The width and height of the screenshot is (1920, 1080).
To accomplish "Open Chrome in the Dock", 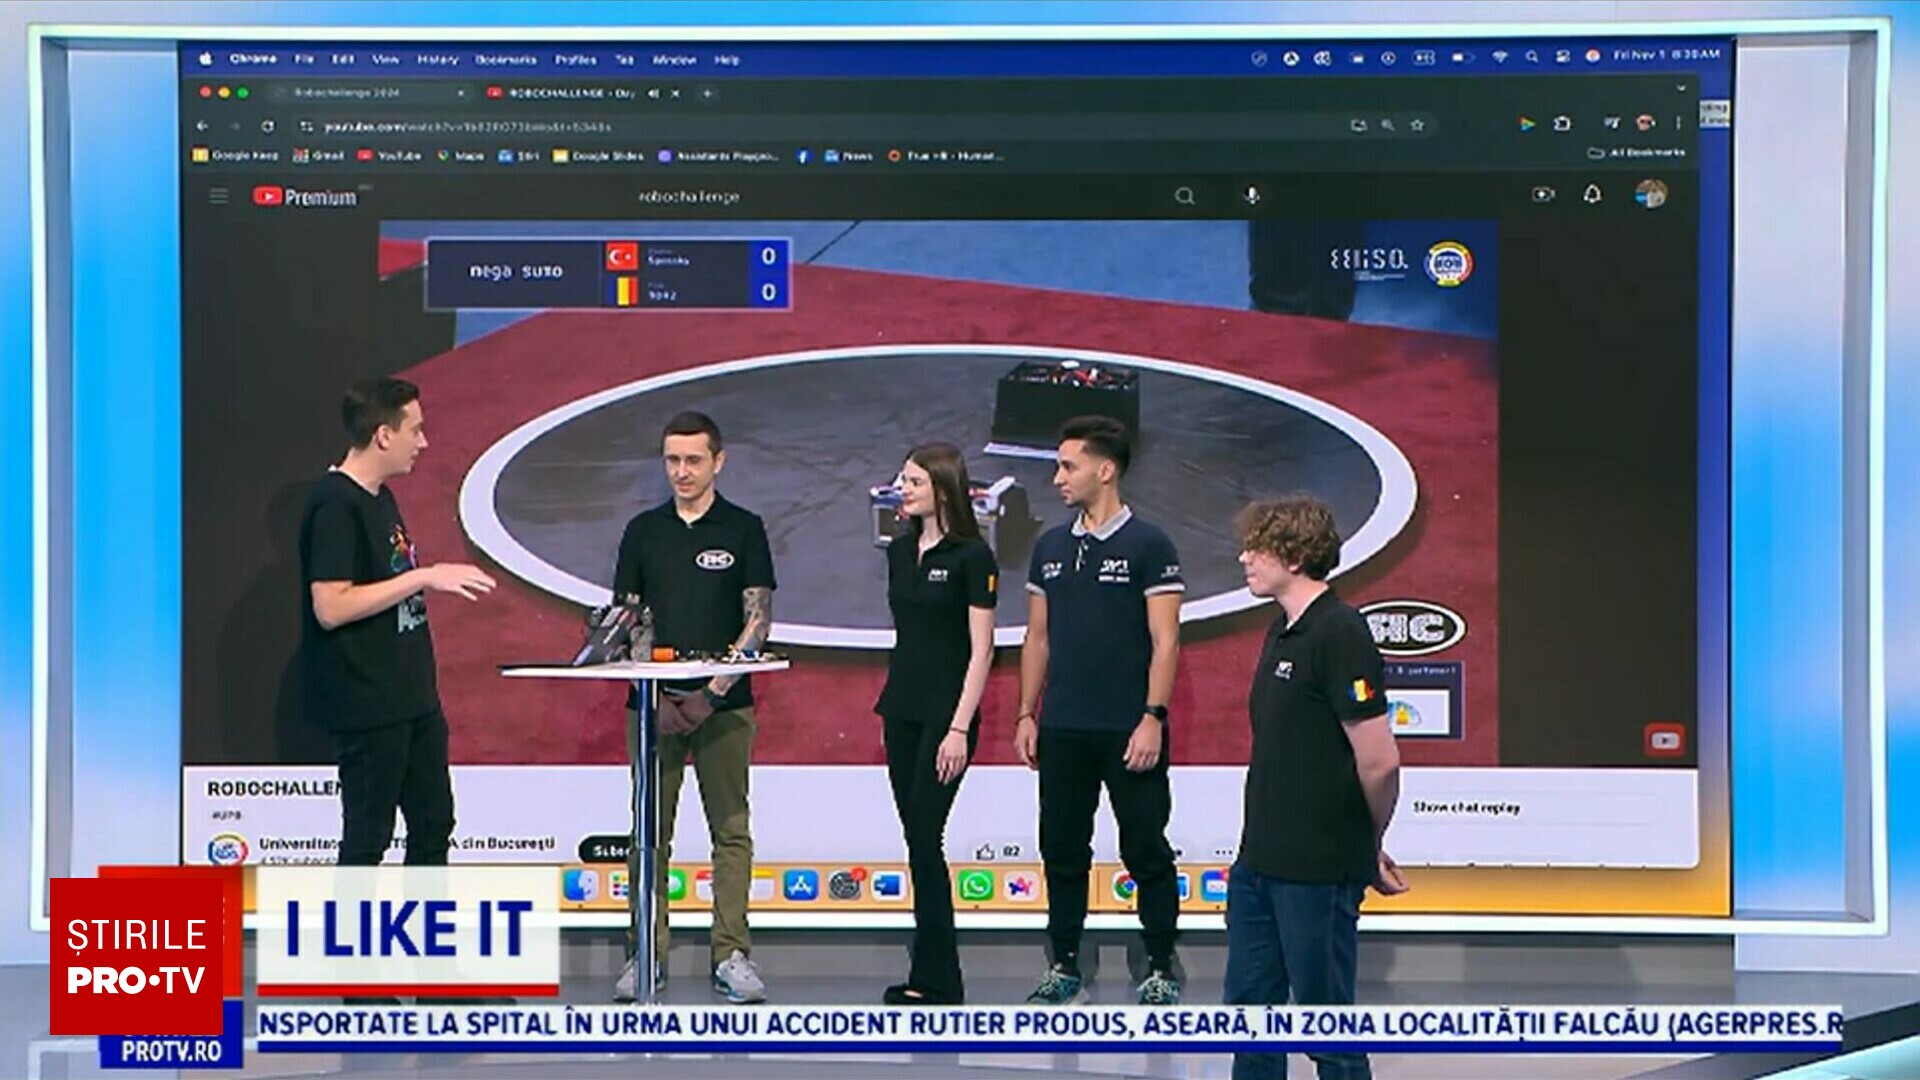I will [1126, 885].
